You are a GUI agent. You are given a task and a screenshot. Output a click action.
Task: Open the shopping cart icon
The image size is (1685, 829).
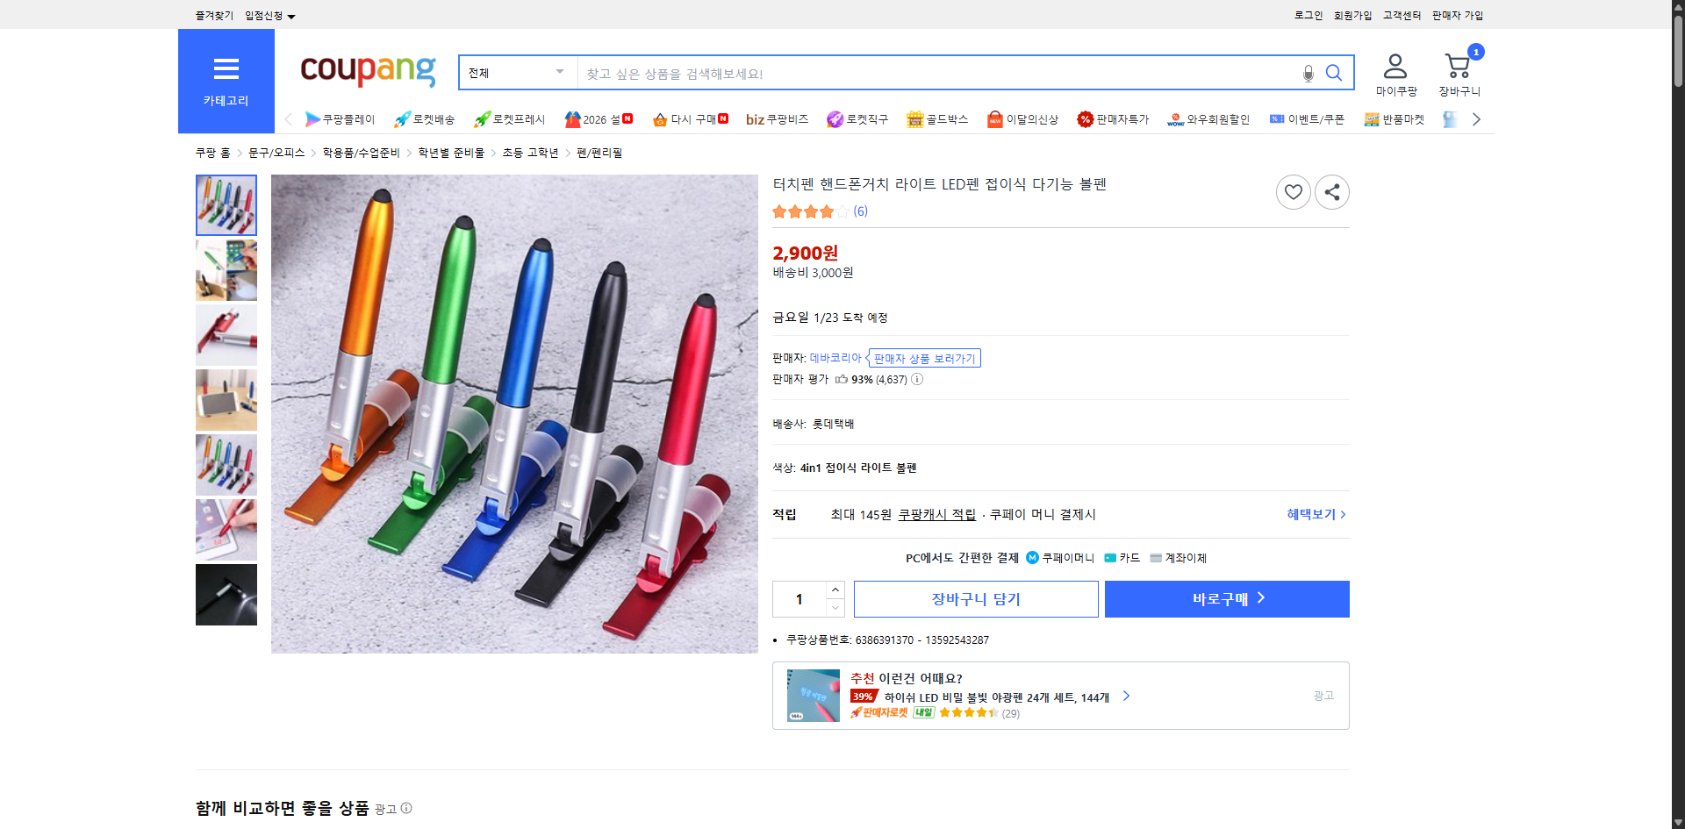point(1457,67)
